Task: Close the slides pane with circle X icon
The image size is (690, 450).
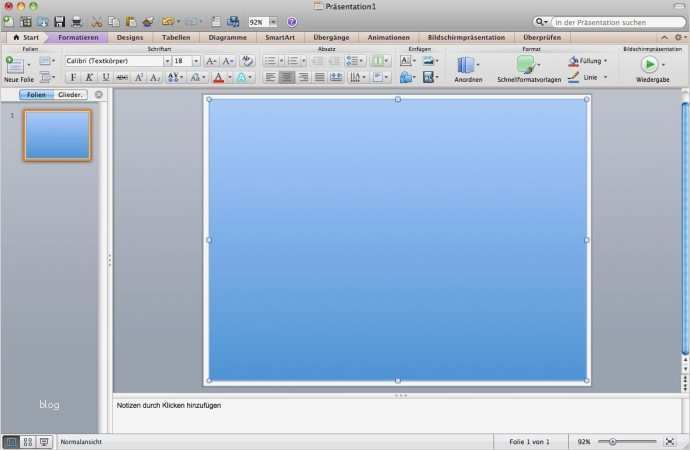Action: pyautogui.click(x=99, y=94)
